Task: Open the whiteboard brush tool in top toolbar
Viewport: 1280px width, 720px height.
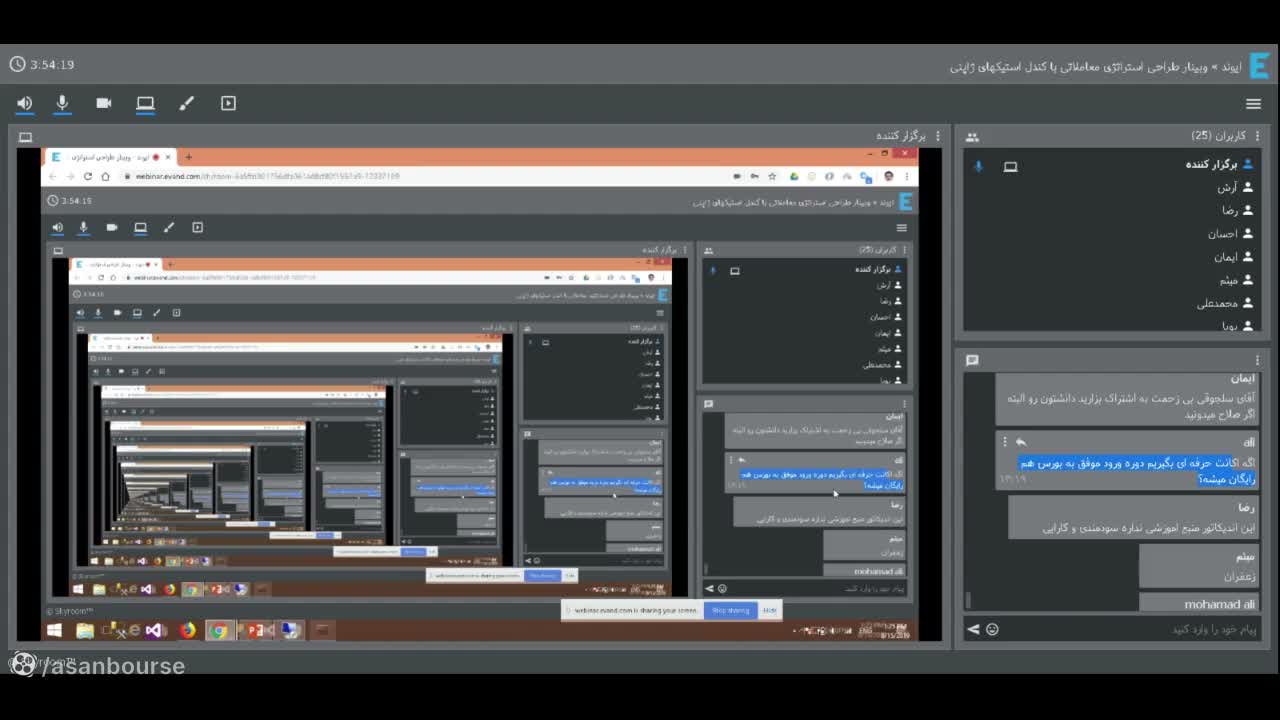Action: coord(186,103)
